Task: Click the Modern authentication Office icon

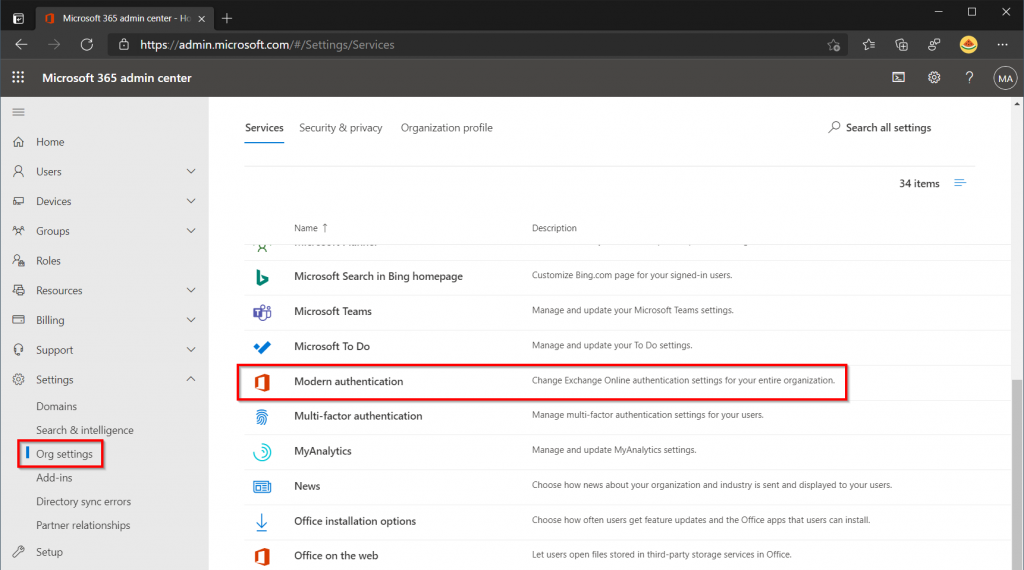Action: (262, 382)
